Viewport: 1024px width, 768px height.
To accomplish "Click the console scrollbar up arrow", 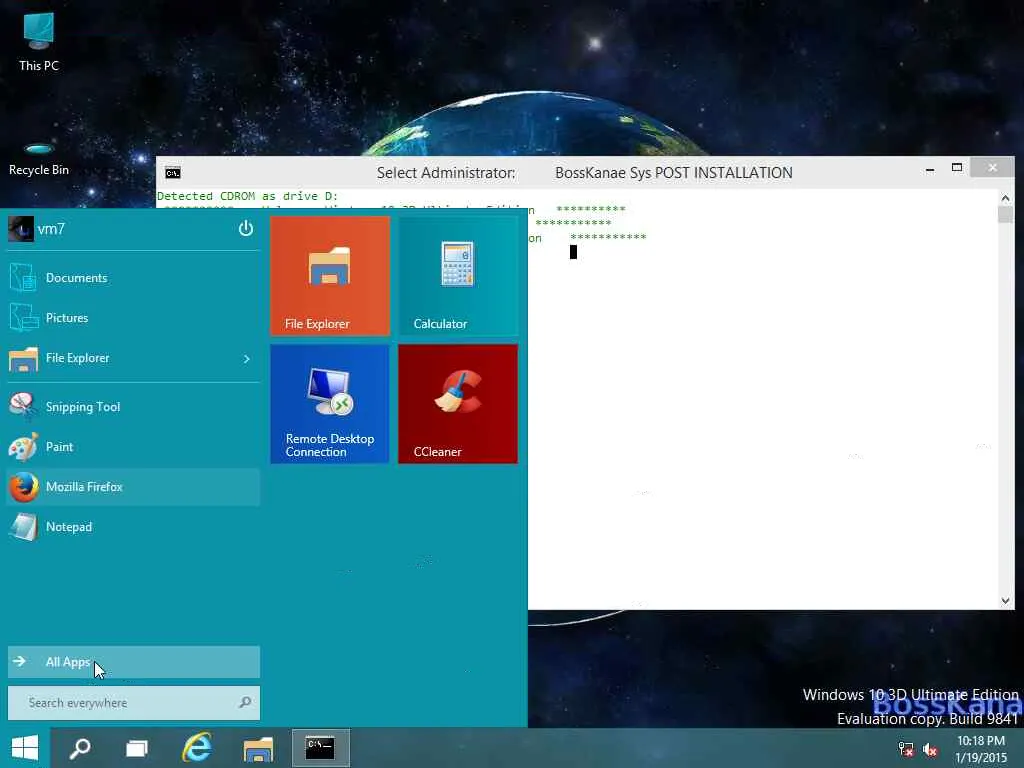I will 1006,197.
